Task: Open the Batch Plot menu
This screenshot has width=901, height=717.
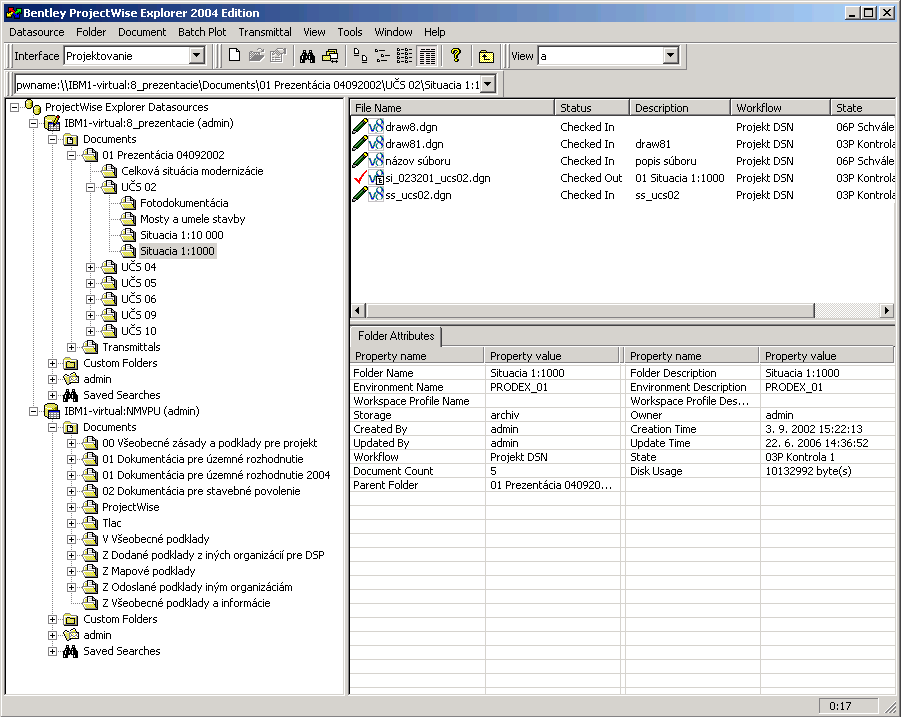Action: 202,32
